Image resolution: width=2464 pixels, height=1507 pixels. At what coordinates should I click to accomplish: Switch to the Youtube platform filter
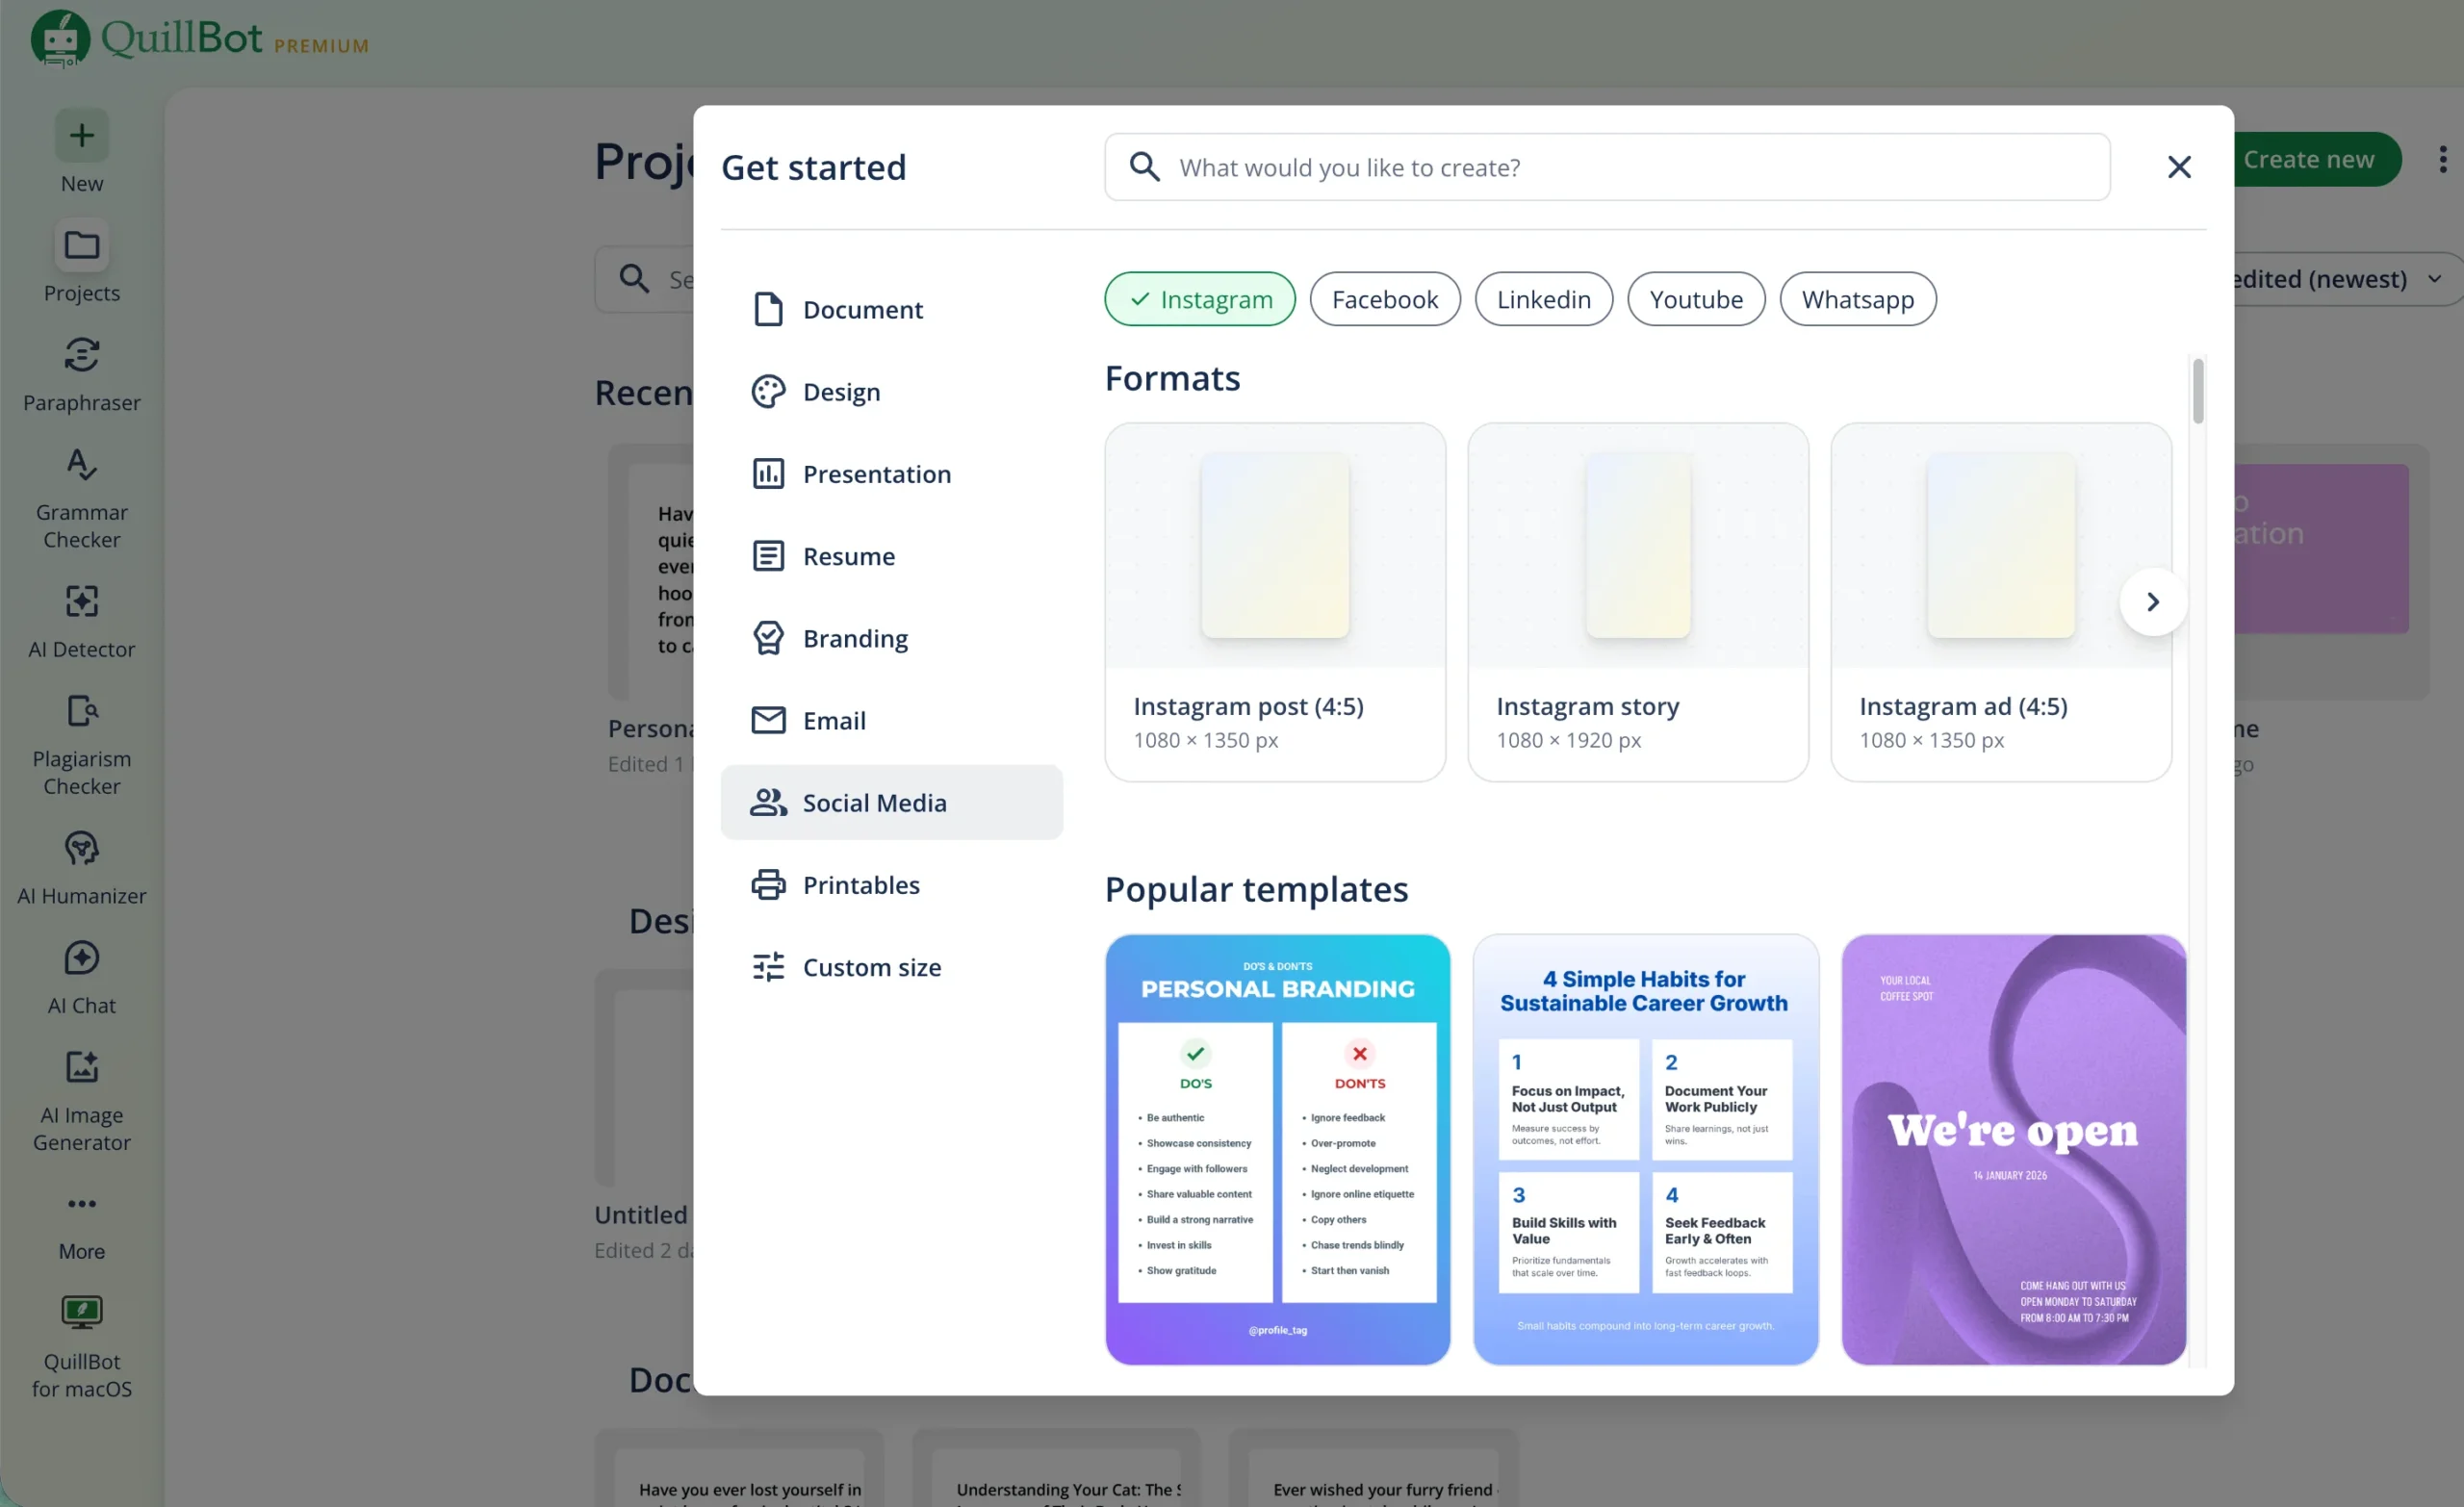click(1696, 298)
